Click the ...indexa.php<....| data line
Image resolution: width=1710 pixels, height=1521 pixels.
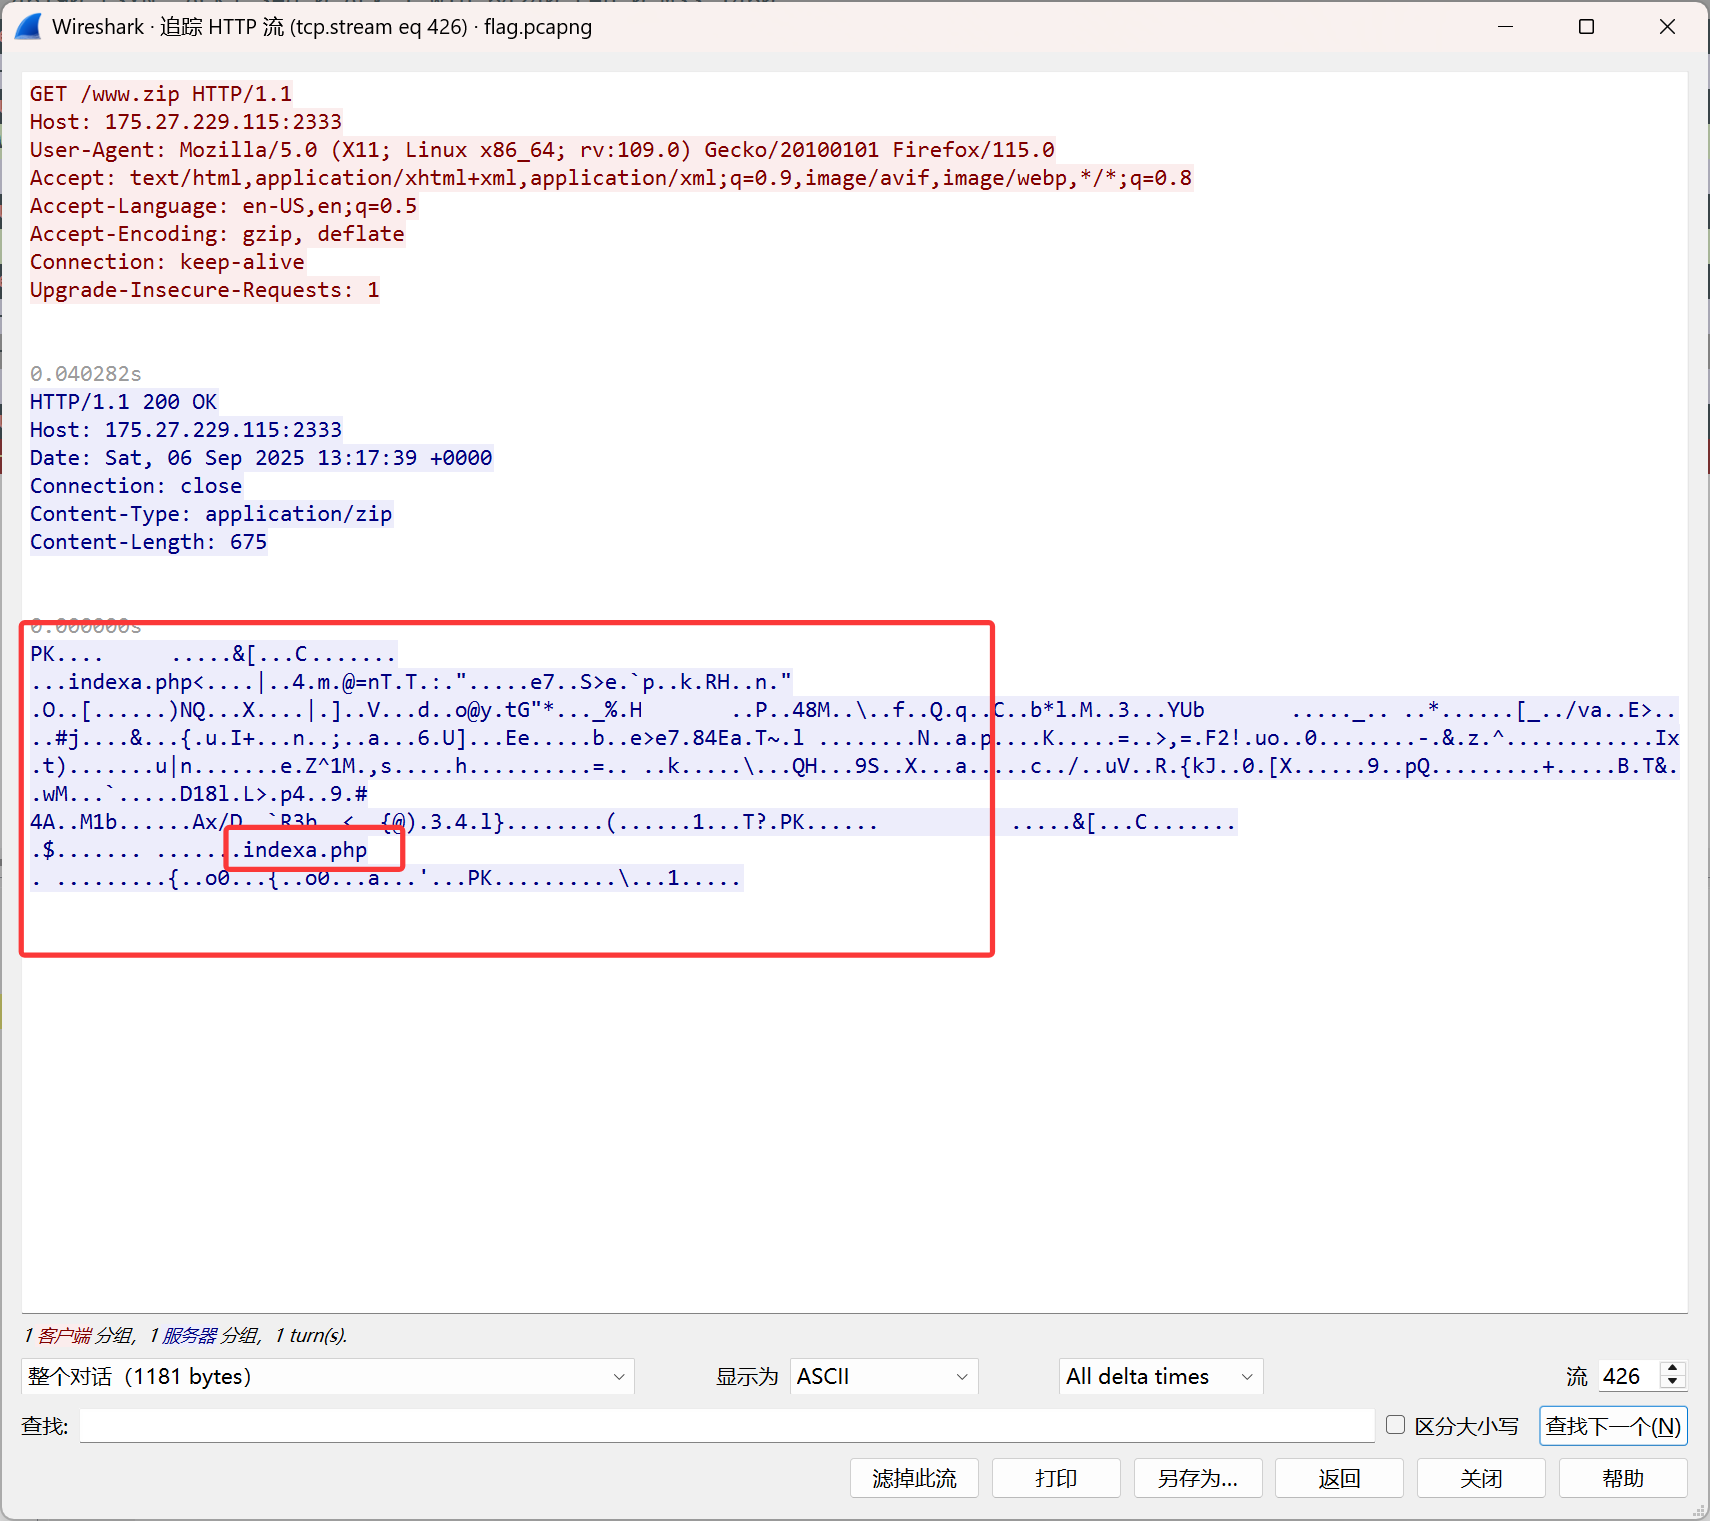coord(411,682)
